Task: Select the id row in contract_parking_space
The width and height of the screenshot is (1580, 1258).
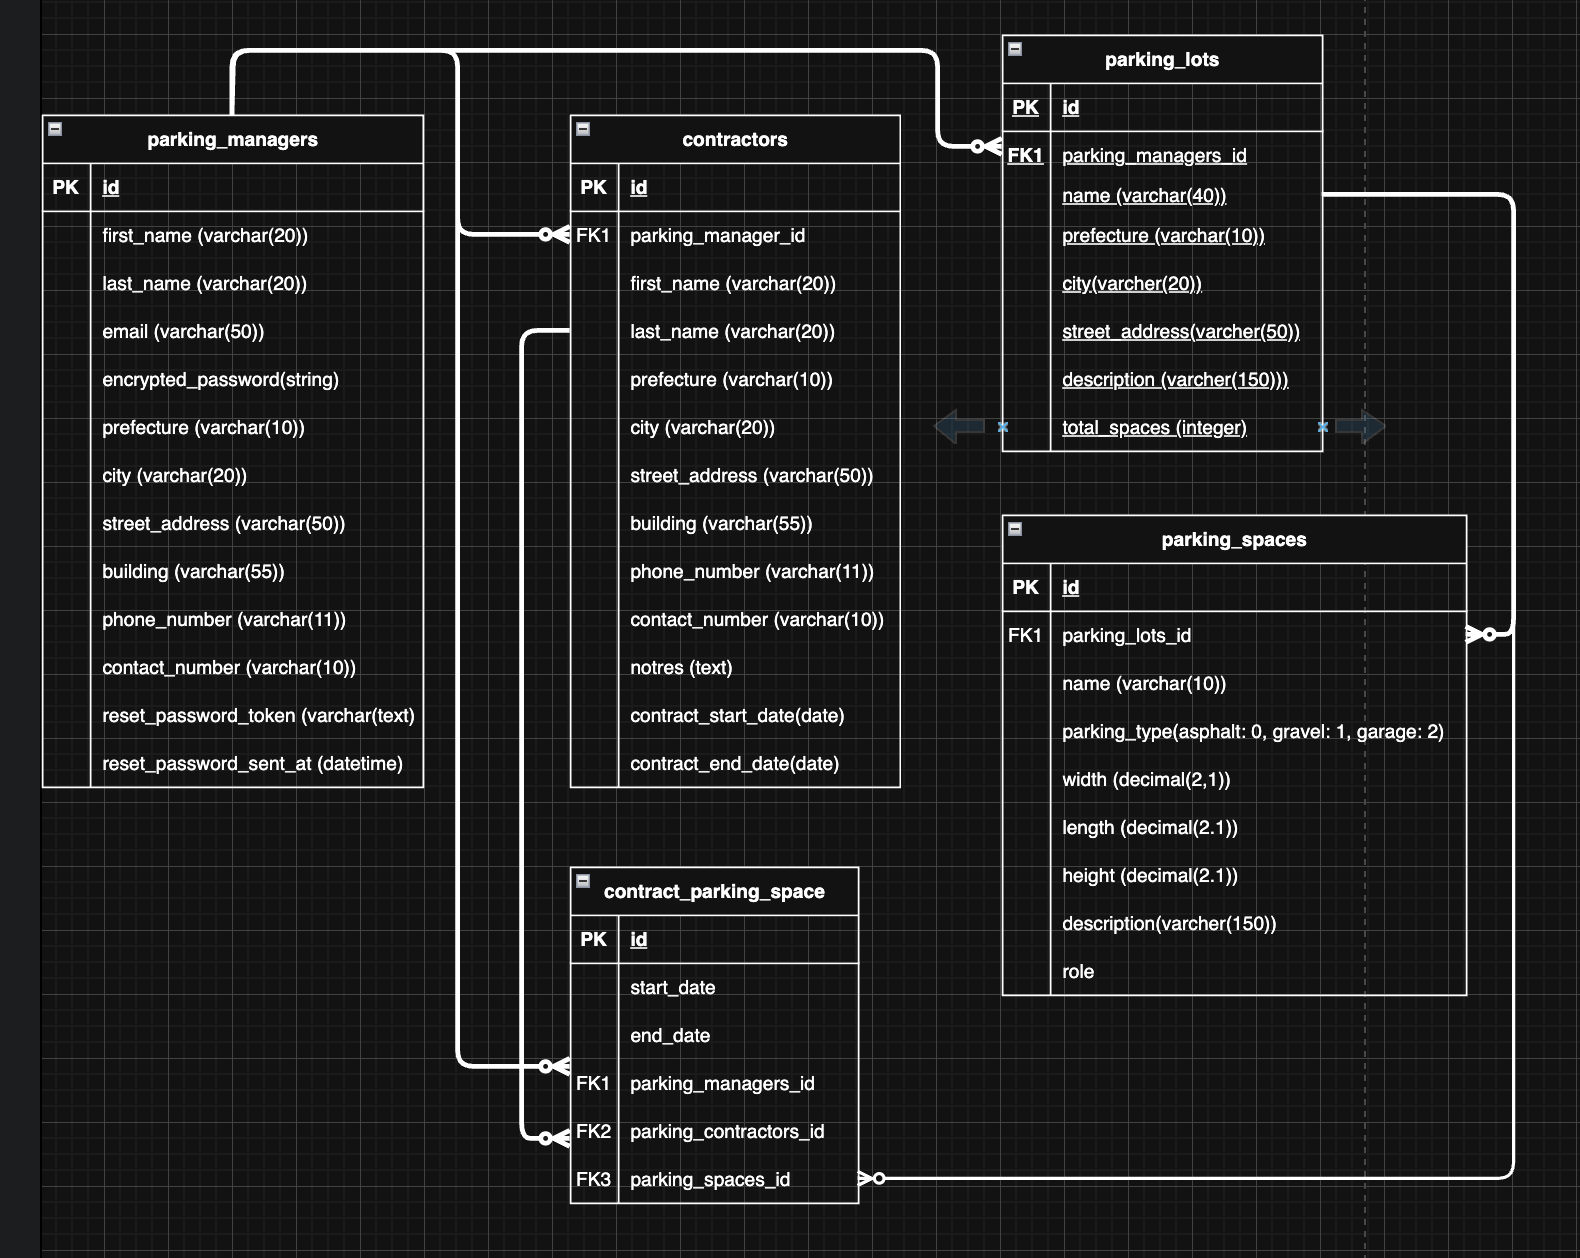Action: tap(714, 940)
